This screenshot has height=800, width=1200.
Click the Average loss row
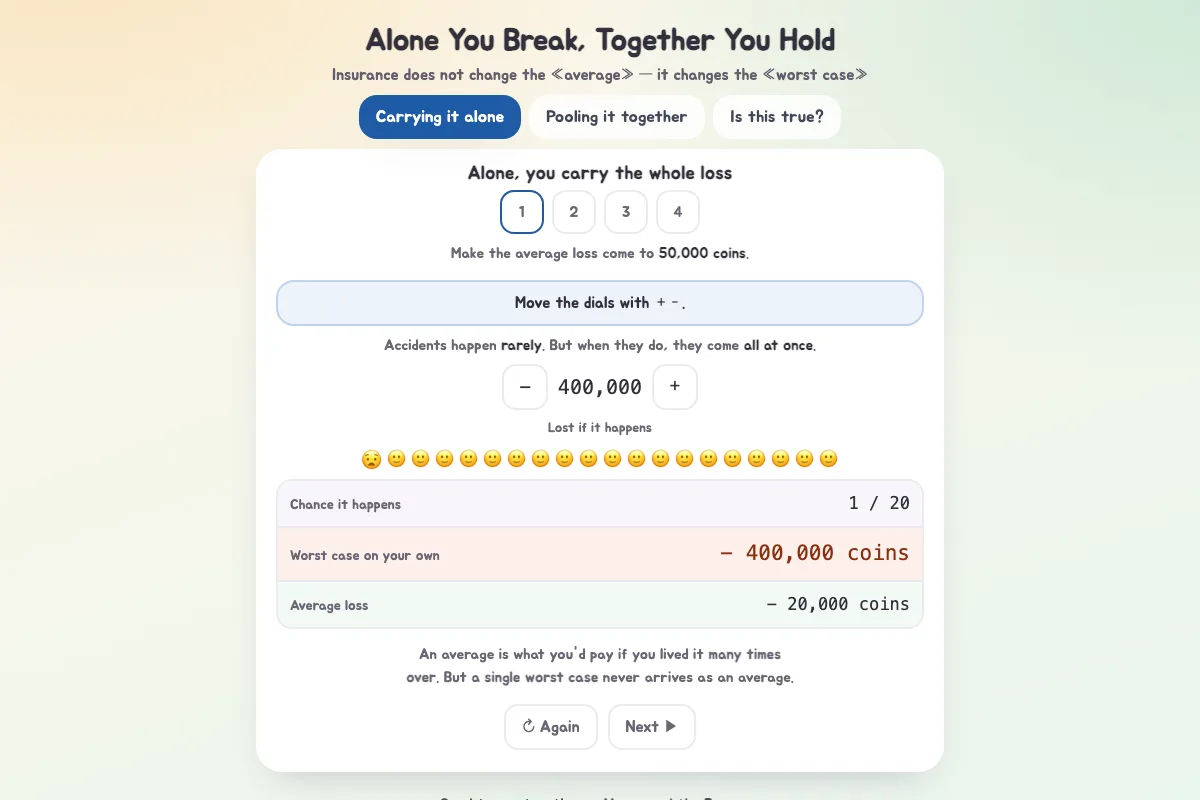(x=600, y=605)
